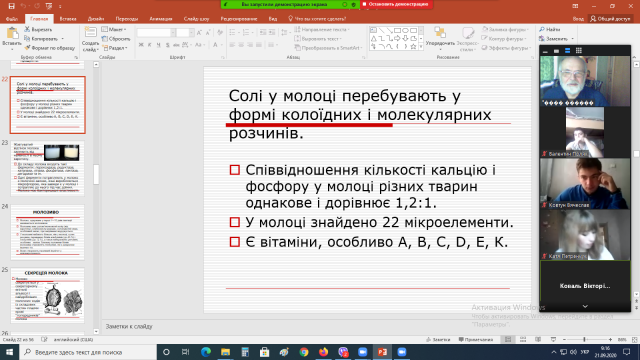Expand more participants chevron in Zoom panel
Viewport: 640px width, 360px height.
pos(585,307)
